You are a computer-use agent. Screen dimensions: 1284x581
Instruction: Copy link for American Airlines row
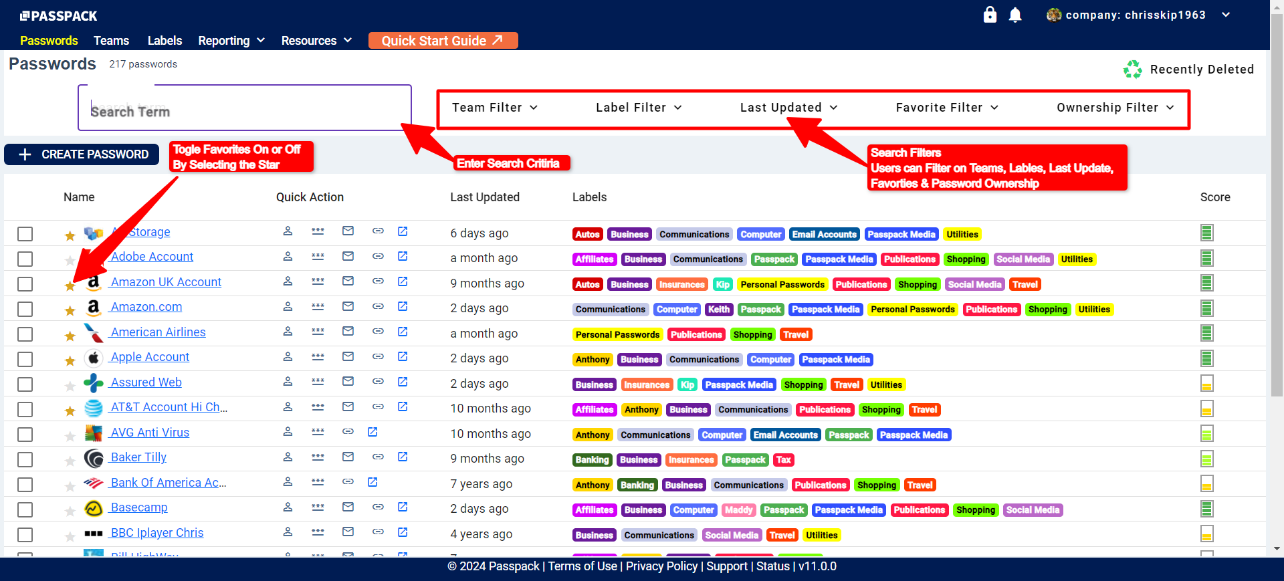[378, 331]
